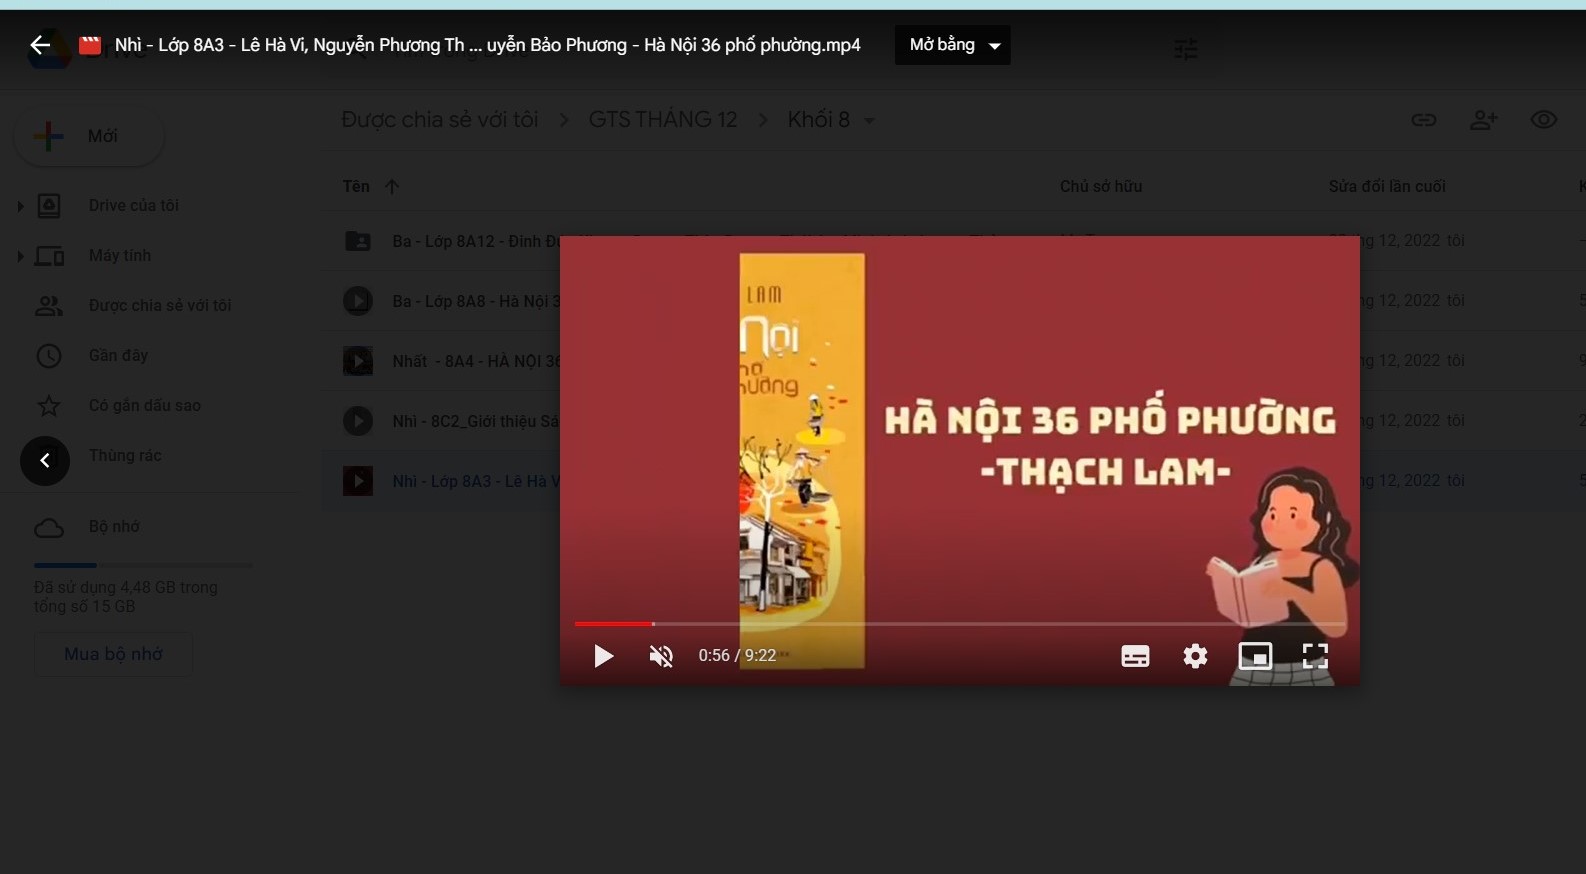1586x874 pixels.
Task: Click breadcrumb 'GTS THÁNG 12'
Action: [662, 120]
